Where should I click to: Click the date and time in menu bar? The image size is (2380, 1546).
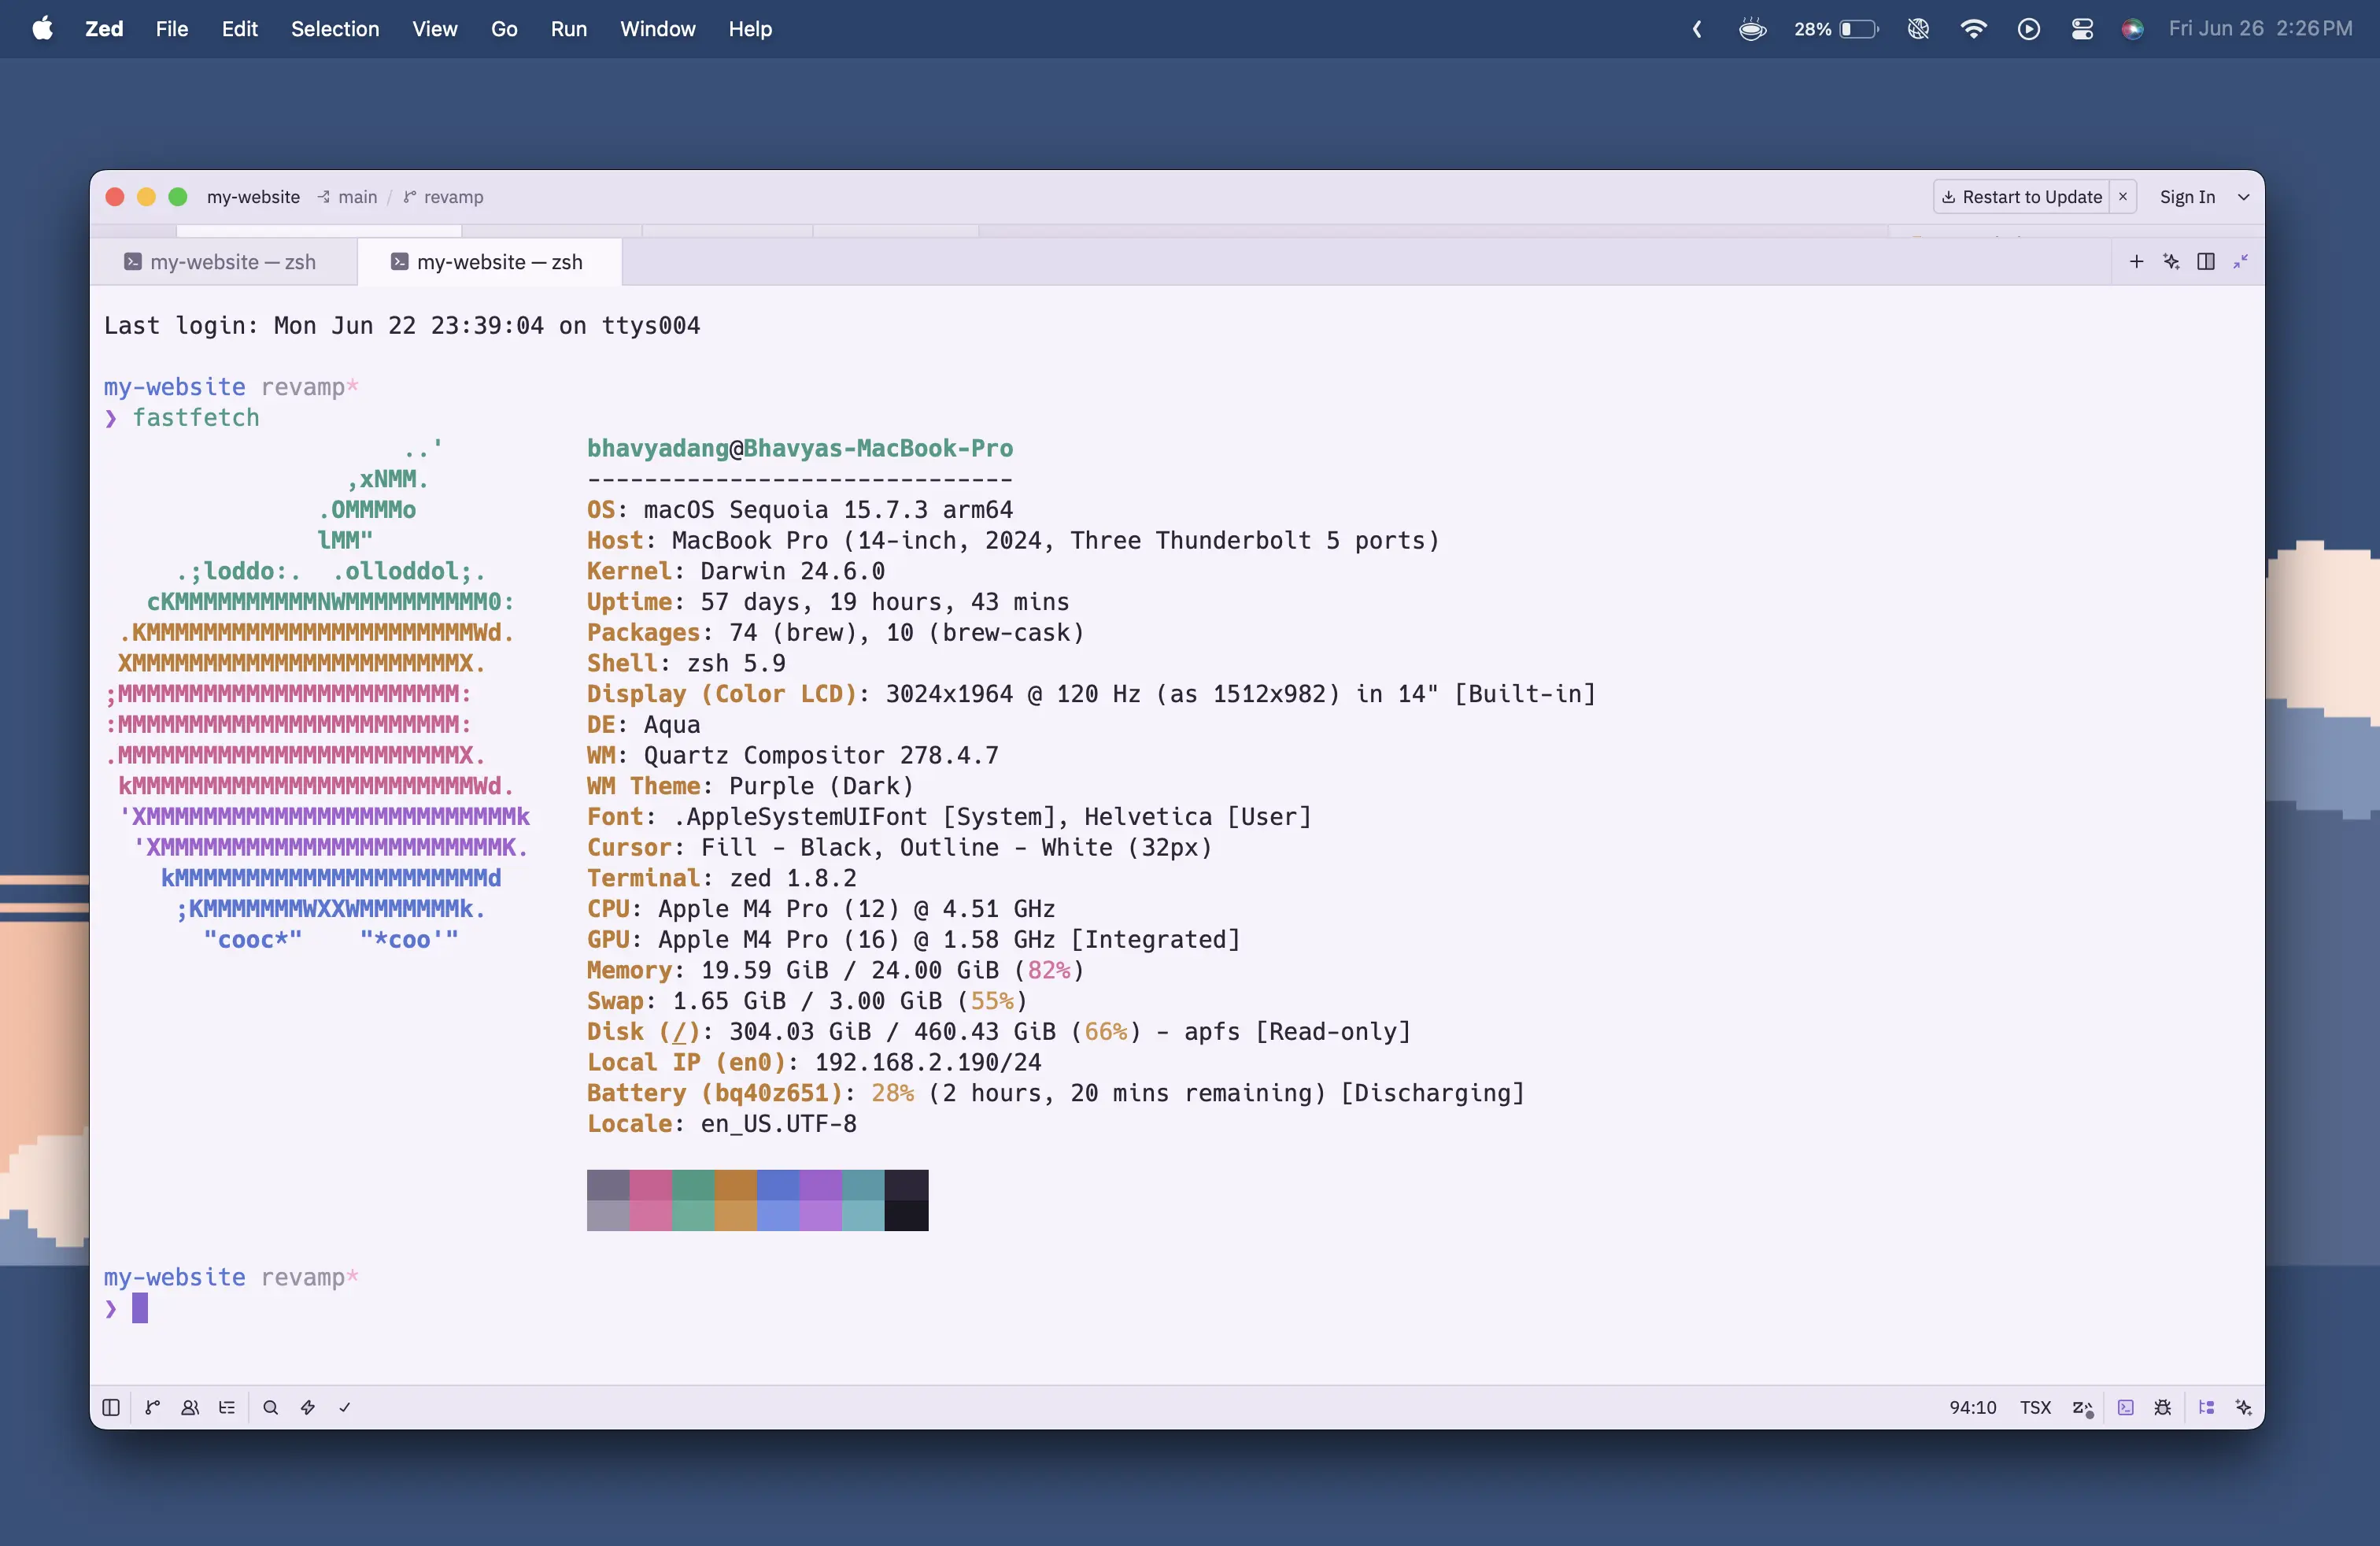(2260, 29)
